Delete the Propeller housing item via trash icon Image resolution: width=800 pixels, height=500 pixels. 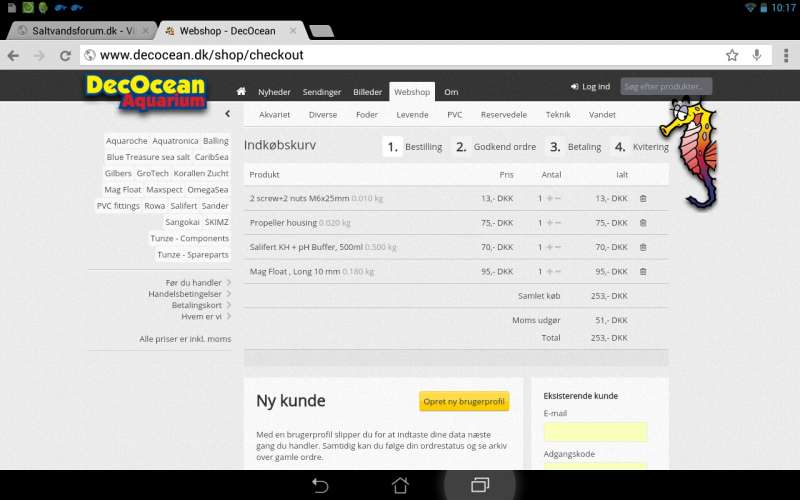(643, 223)
